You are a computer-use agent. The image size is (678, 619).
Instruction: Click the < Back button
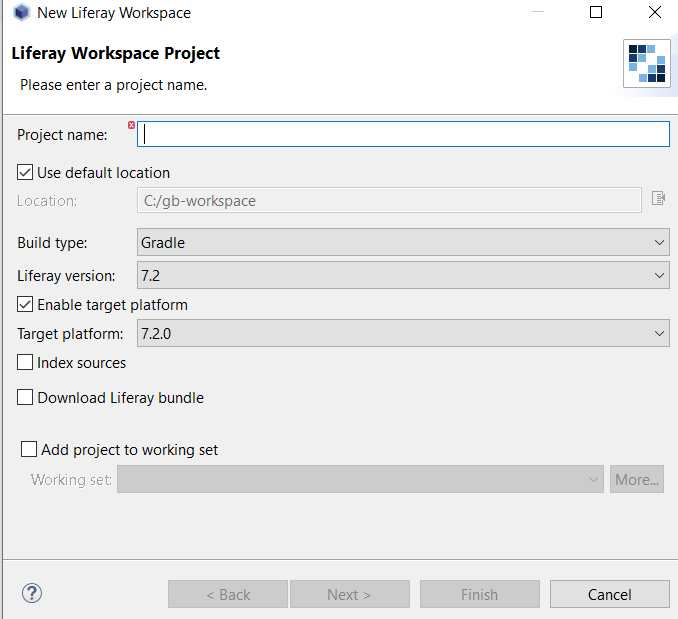pyautogui.click(x=228, y=594)
